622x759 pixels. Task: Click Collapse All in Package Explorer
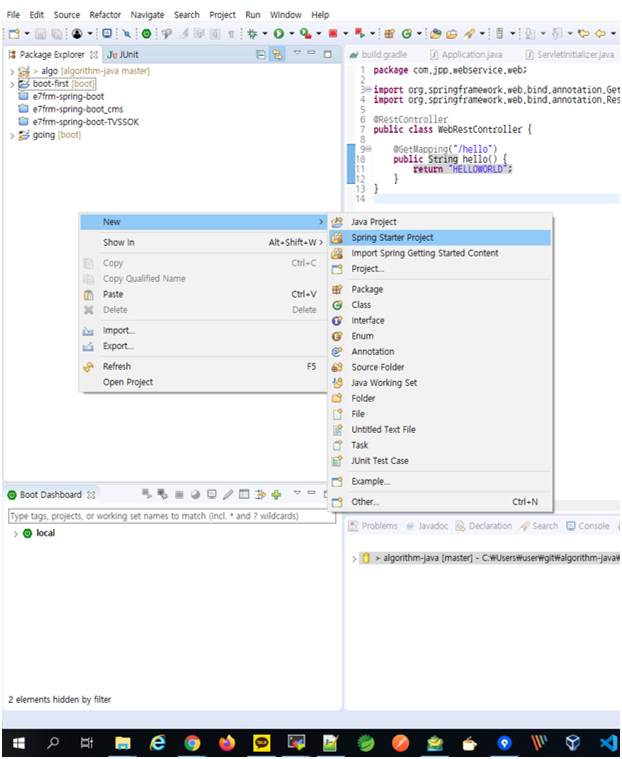[260, 54]
